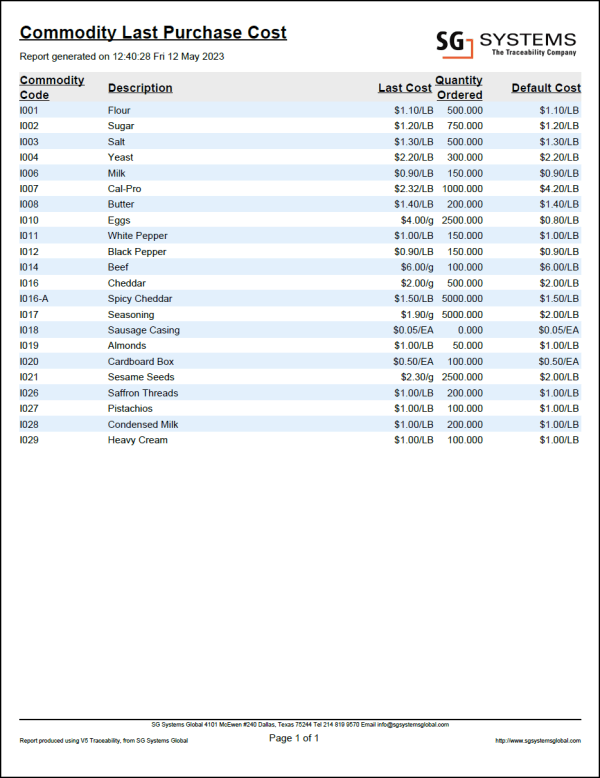This screenshot has height=778, width=600.
Task: Click the Sugar description cell
Action: click(x=121, y=126)
